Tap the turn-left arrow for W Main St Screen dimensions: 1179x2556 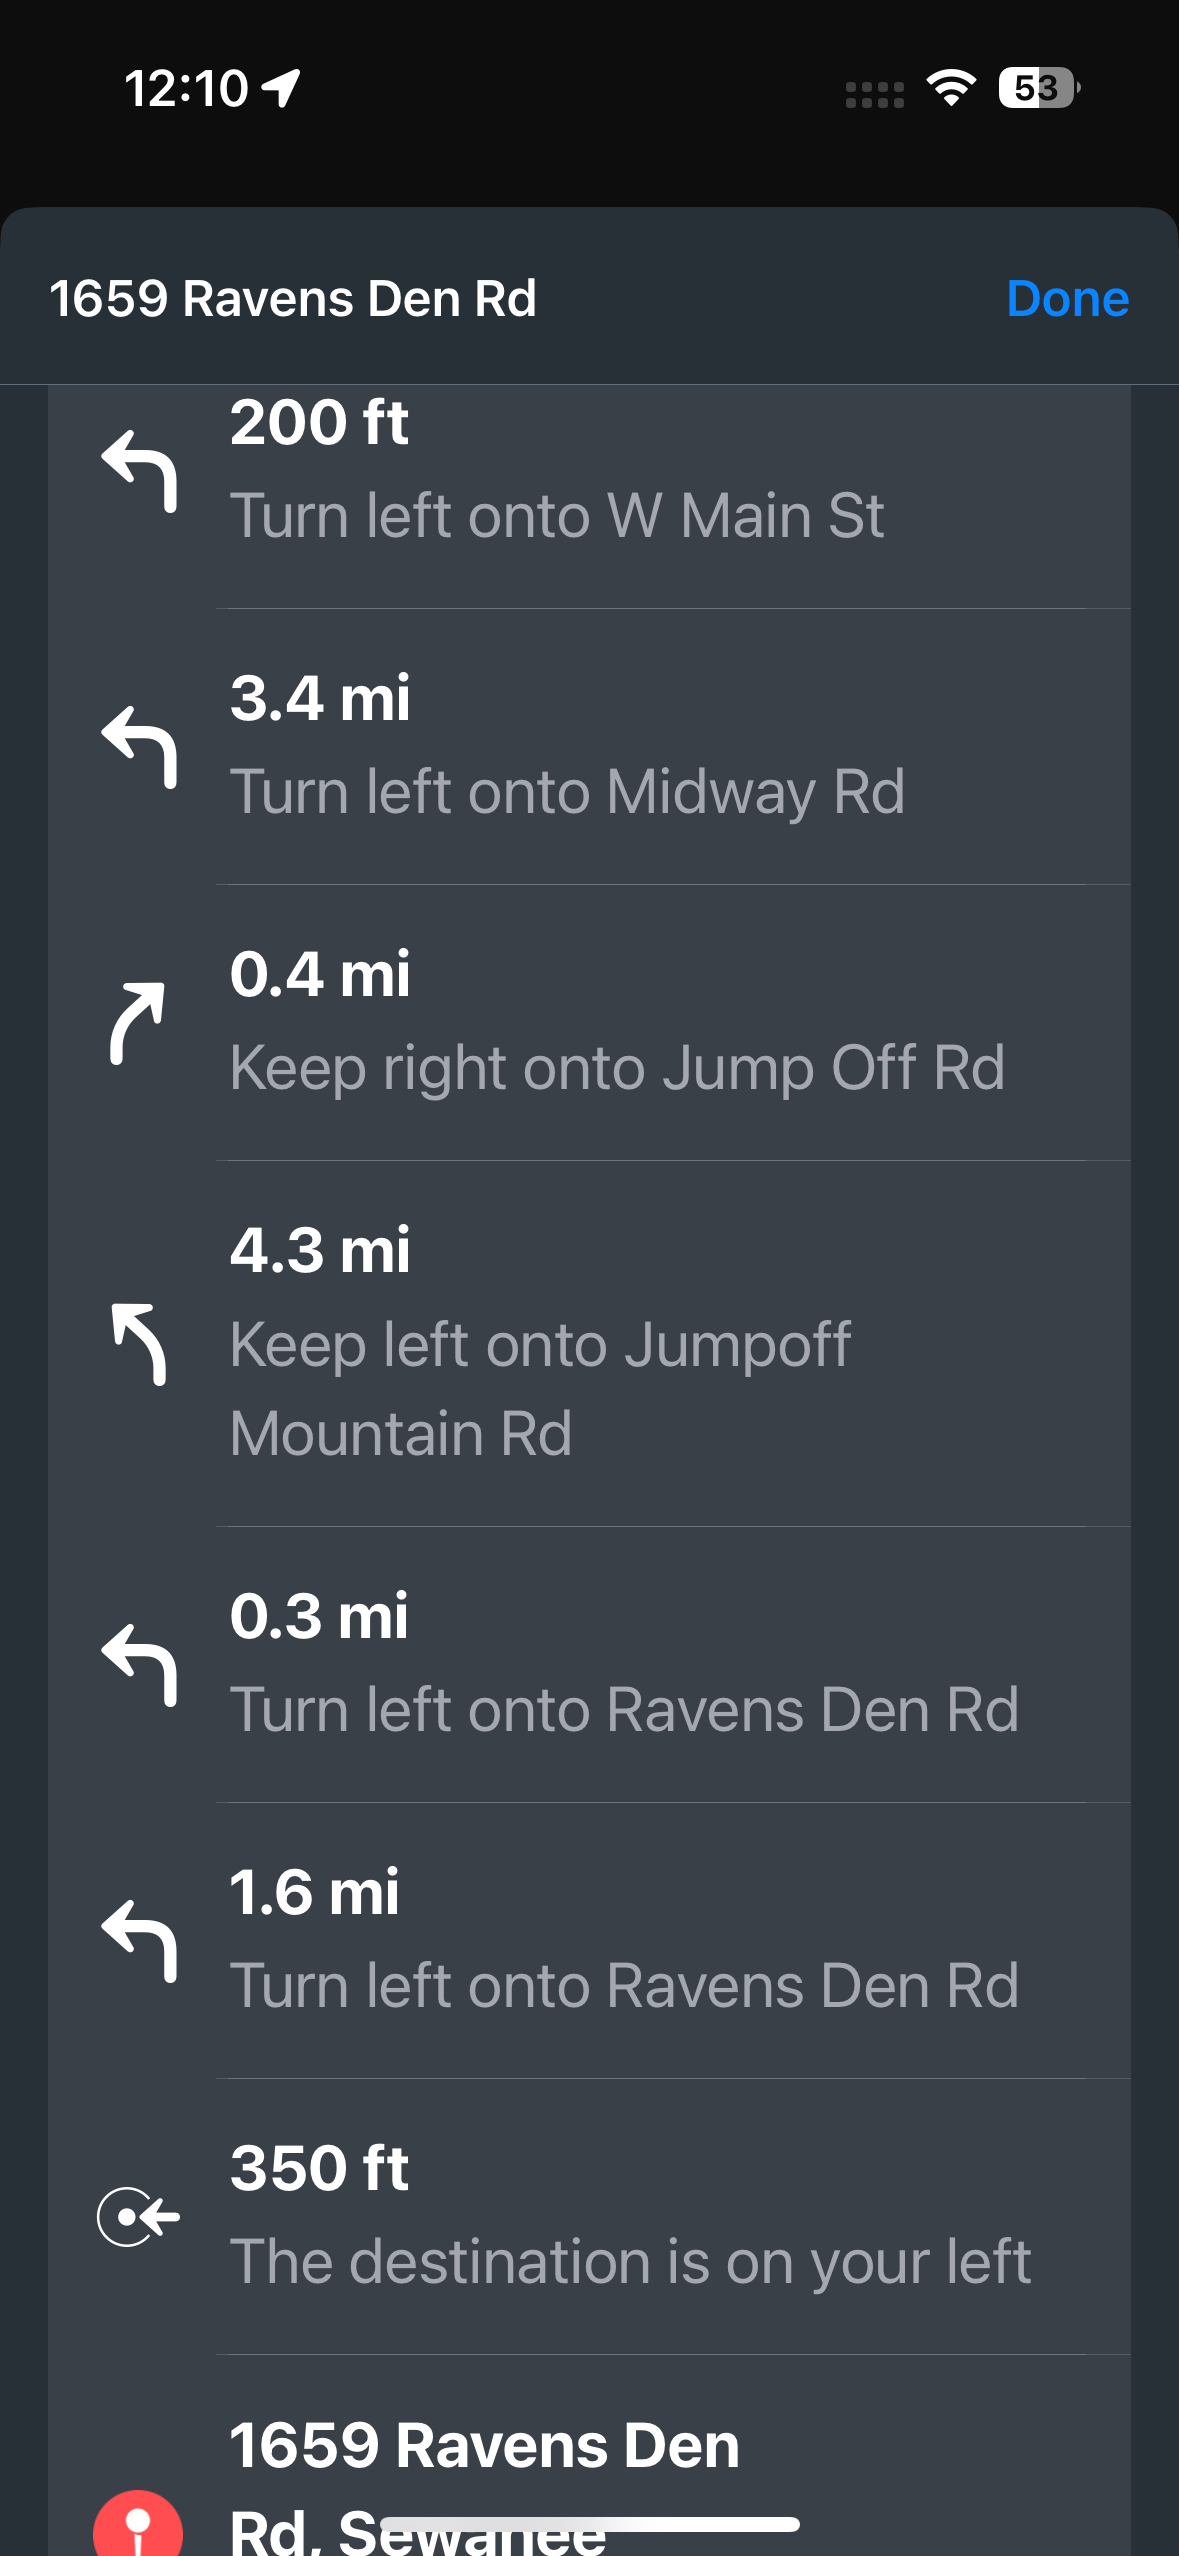pyautogui.click(x=140, y=470)
